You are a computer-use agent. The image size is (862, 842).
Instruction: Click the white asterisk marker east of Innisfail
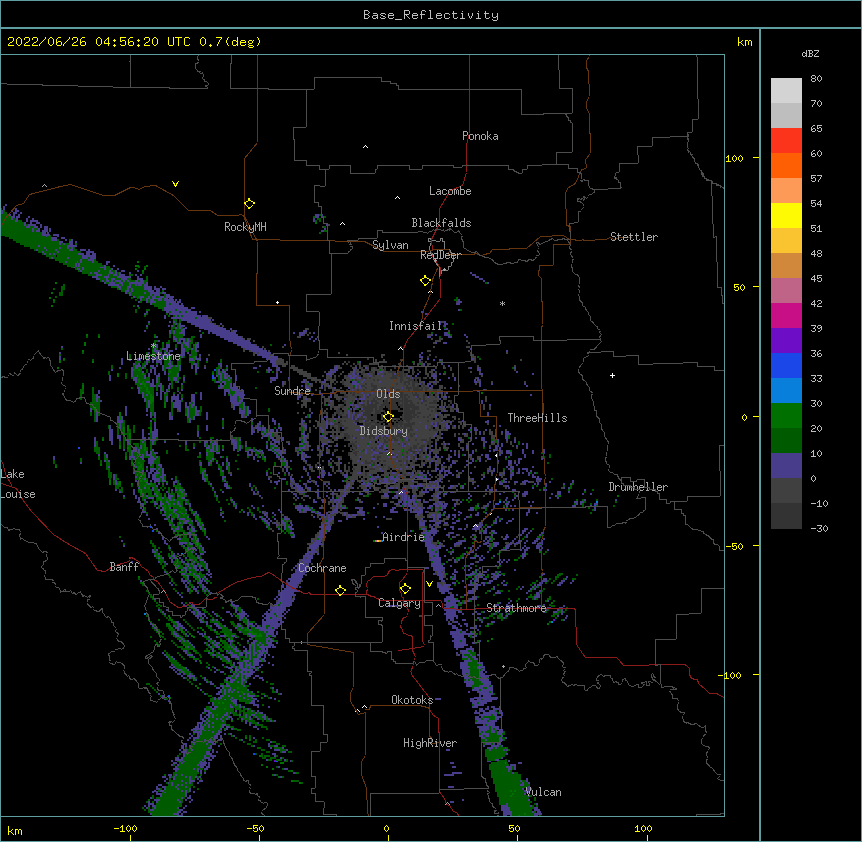pyautogui.click(x=502, y=303)
